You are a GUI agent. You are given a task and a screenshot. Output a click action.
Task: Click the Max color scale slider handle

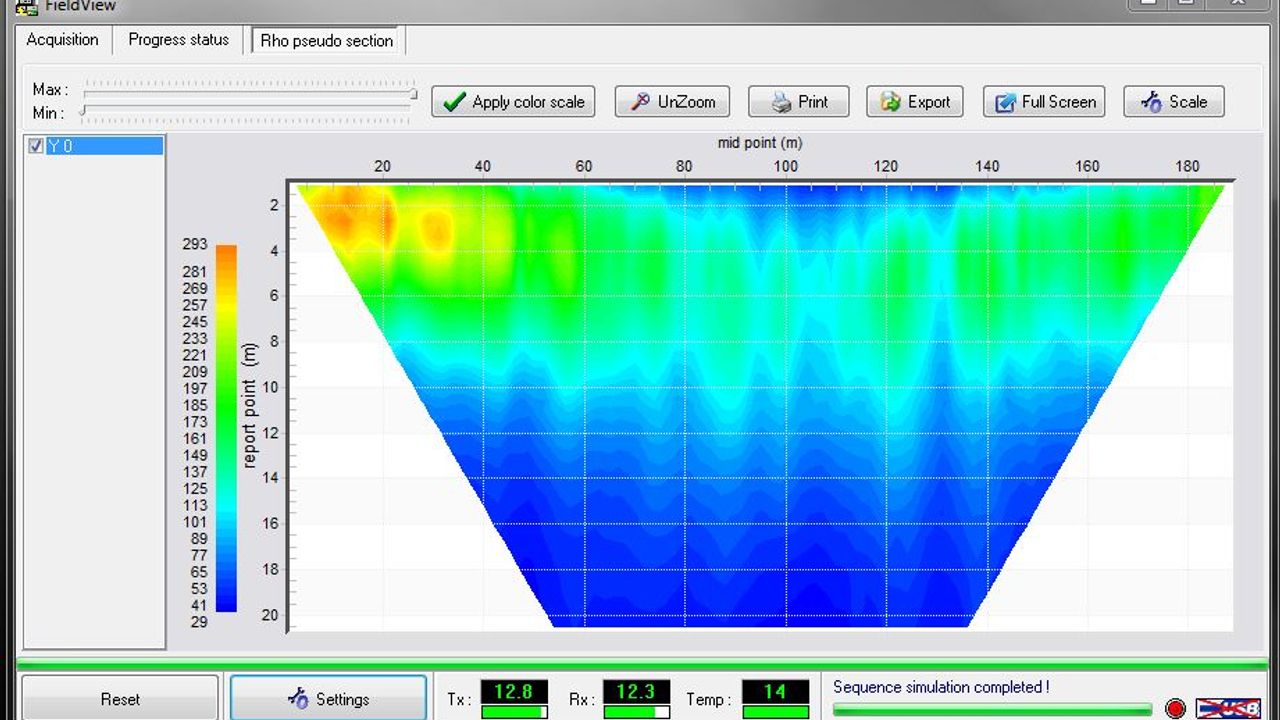[x=413, y=94]
